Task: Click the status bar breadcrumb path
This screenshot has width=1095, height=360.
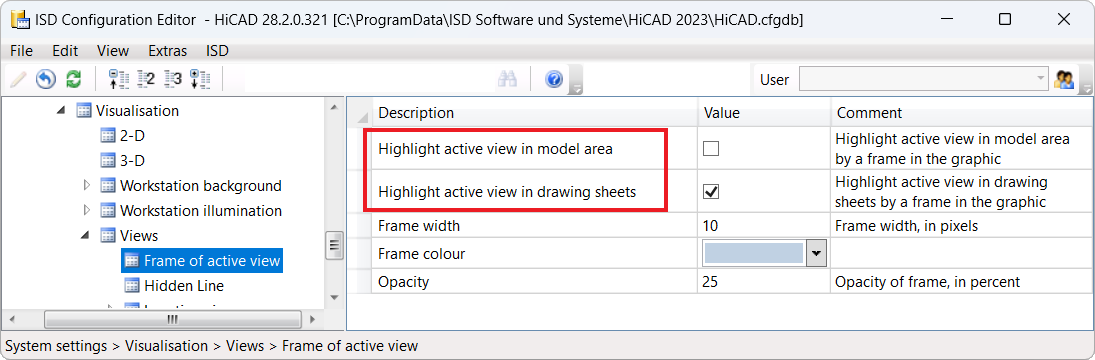Action: [x=212, y=345]
